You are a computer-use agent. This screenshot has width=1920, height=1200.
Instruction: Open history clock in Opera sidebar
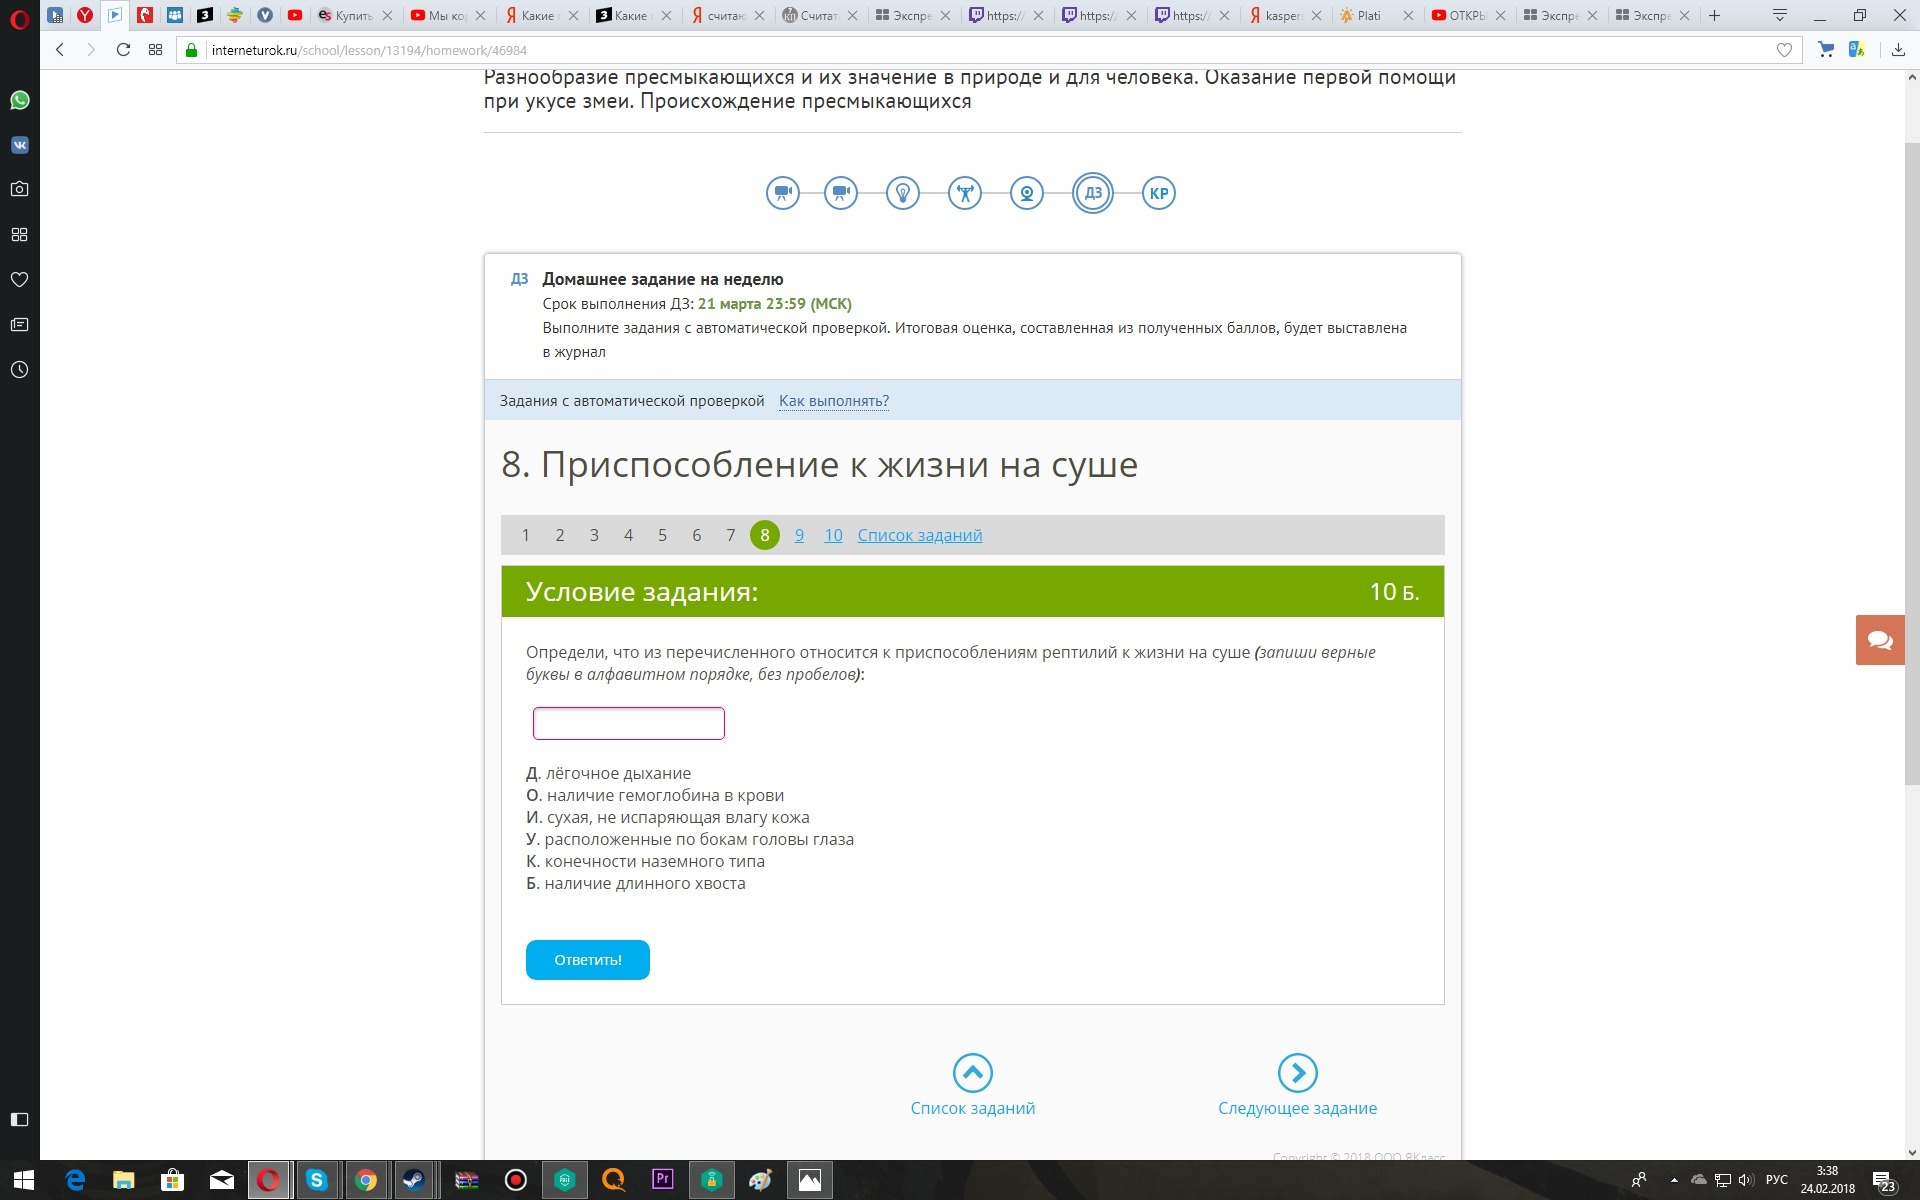pos(20,369)
